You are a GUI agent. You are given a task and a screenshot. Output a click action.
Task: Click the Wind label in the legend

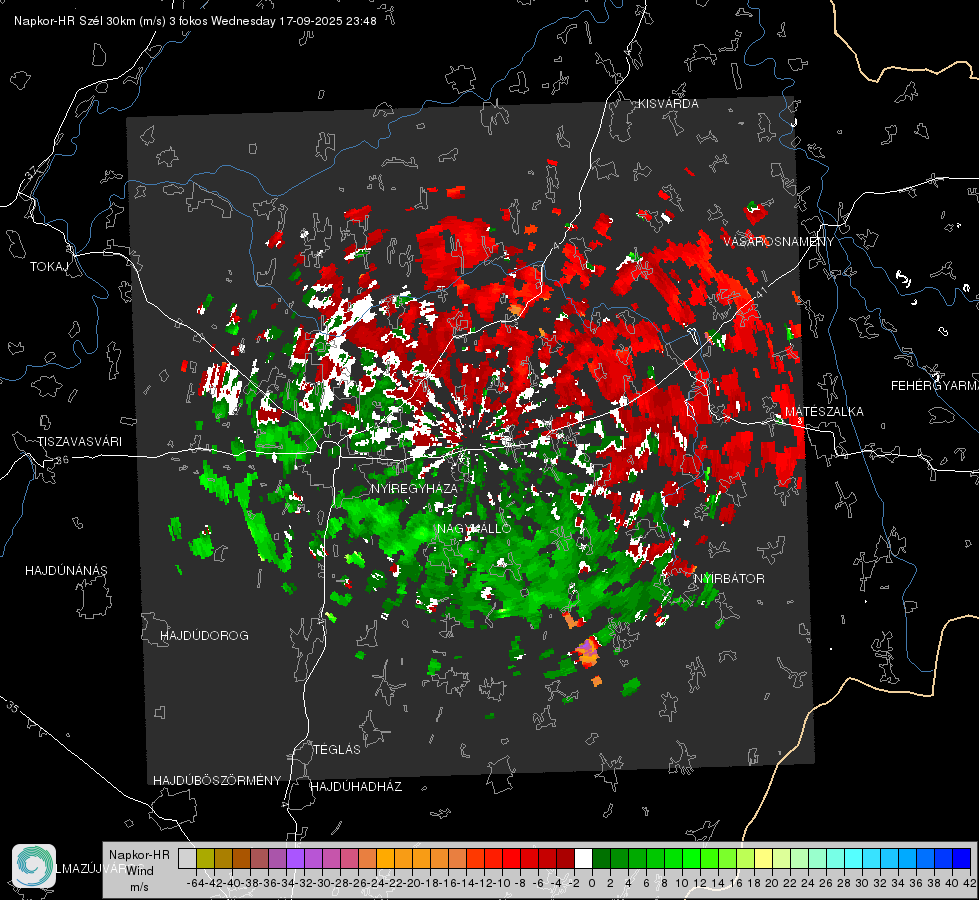tap(140, 871)
